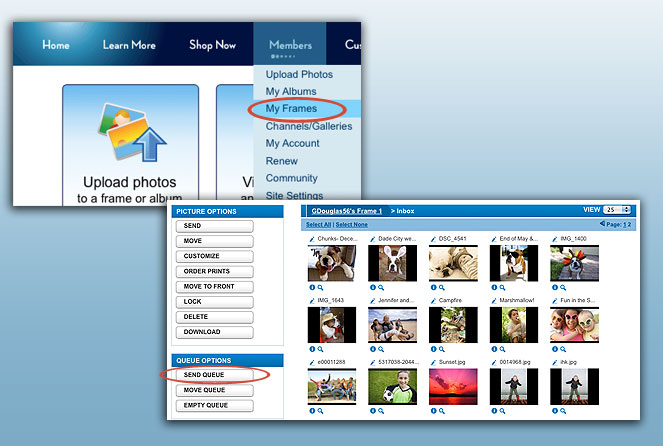Screen dimensions: 663x446
Task: Click the edit pencil beside Sunset.jpg
Action: pos(433,363)
